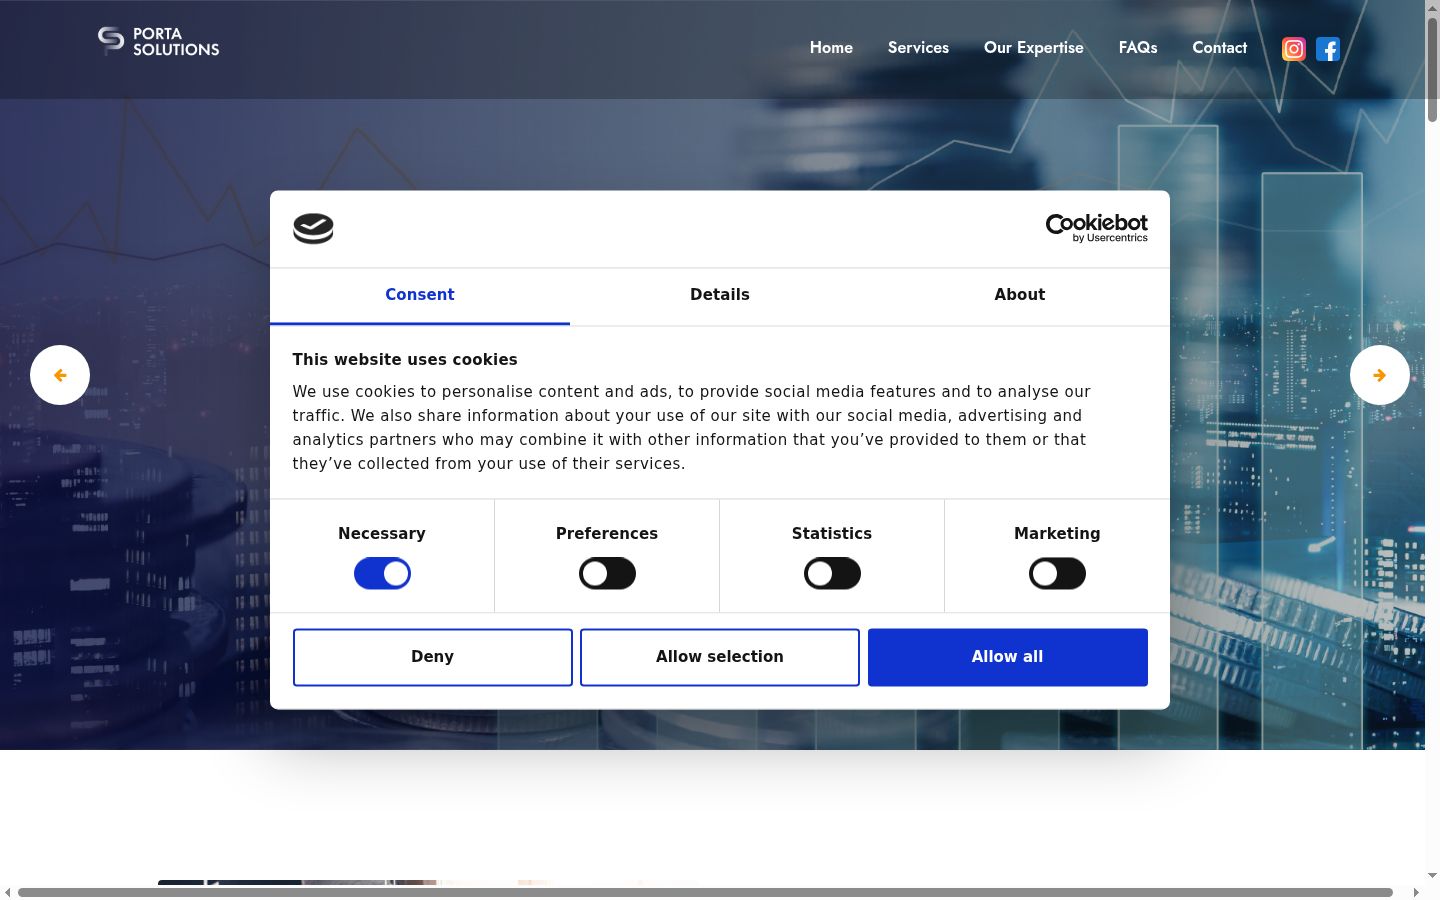Click the Cookiebot logo link

(1096, 228)
